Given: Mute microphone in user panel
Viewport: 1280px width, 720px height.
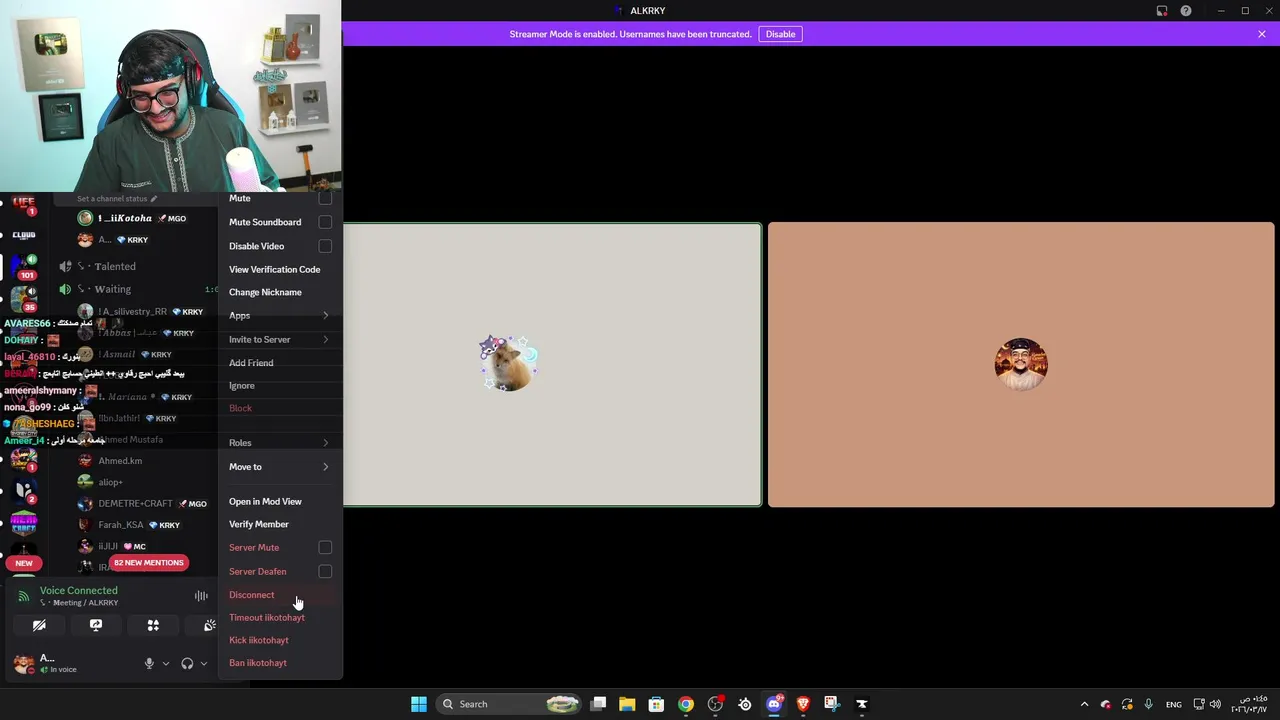Looking at the screenshot, I should pos(149,664).
